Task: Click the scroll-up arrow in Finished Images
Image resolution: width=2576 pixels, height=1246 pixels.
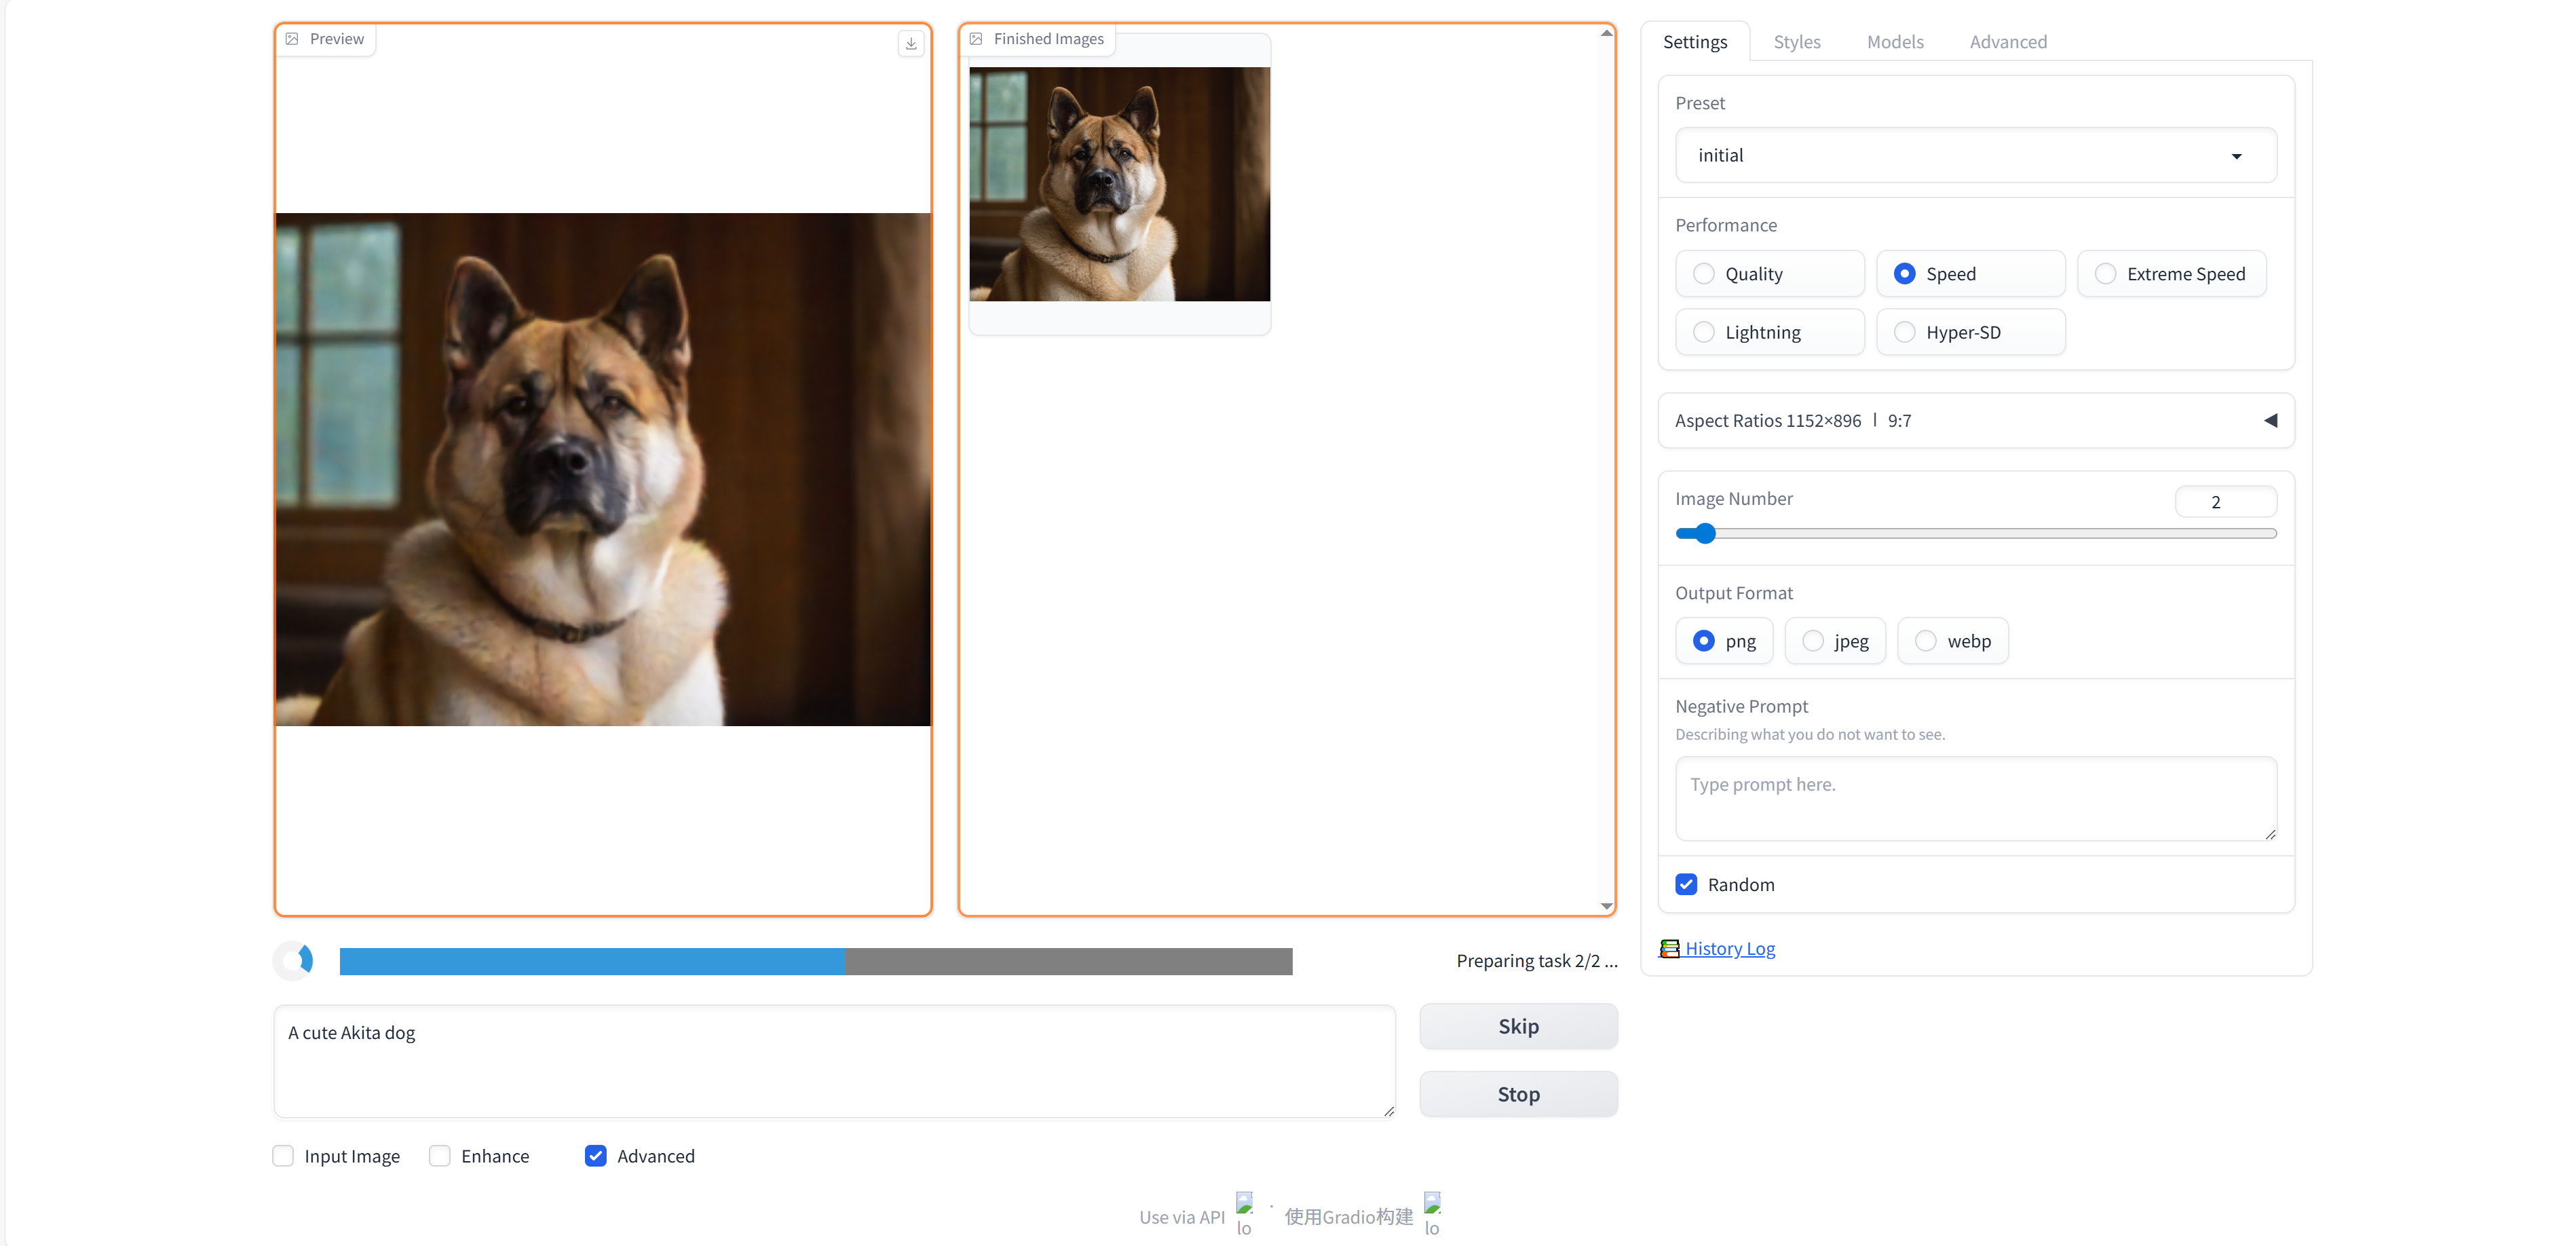Action: (1606, 33)
